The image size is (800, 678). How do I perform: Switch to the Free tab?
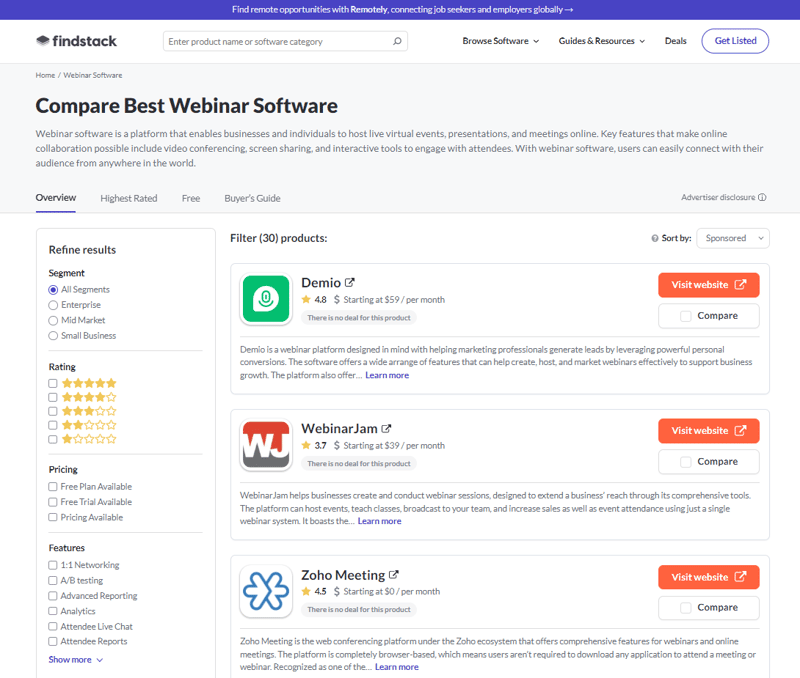click(x=191, y=198)
